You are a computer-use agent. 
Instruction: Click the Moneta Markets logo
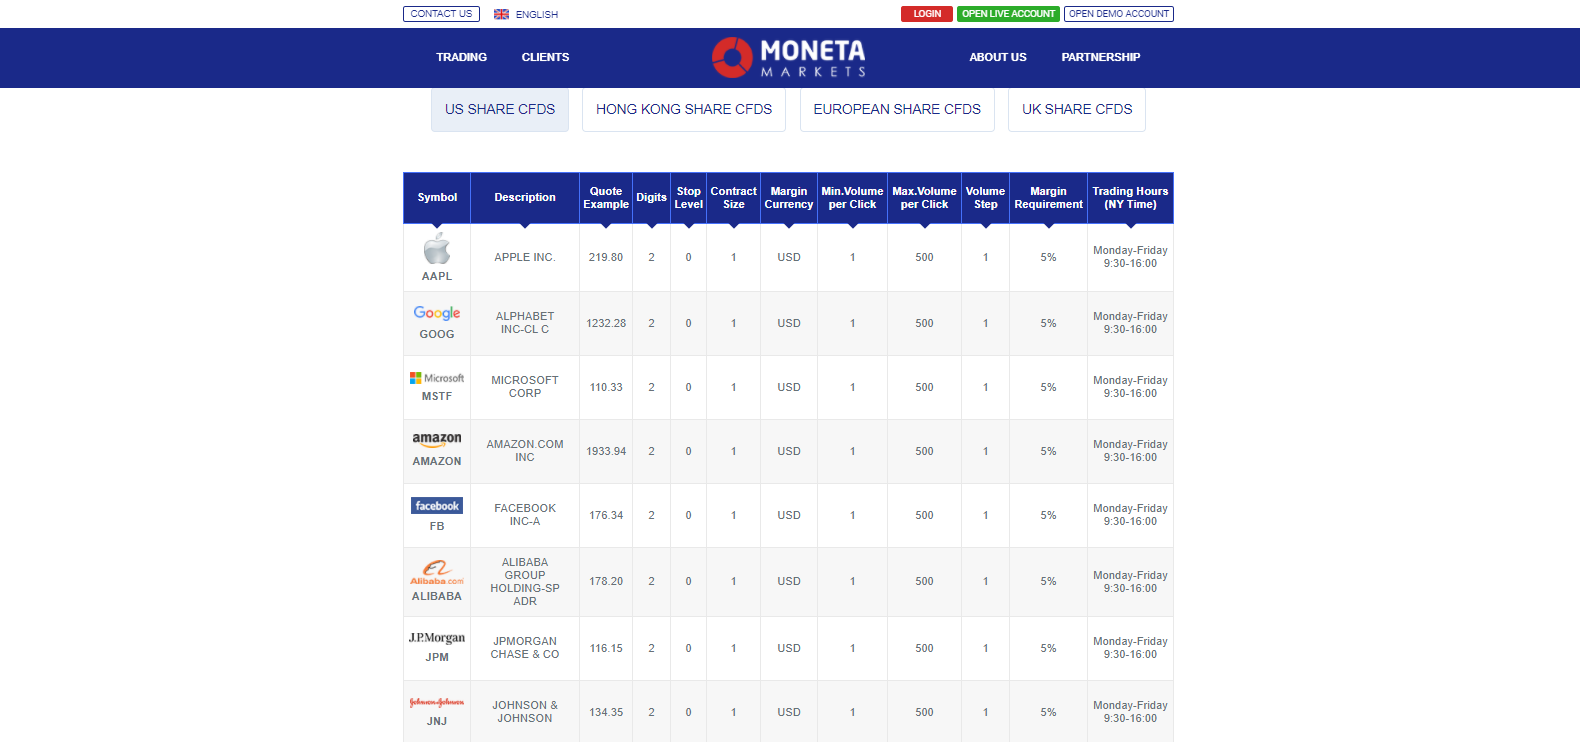pos(789,57)
